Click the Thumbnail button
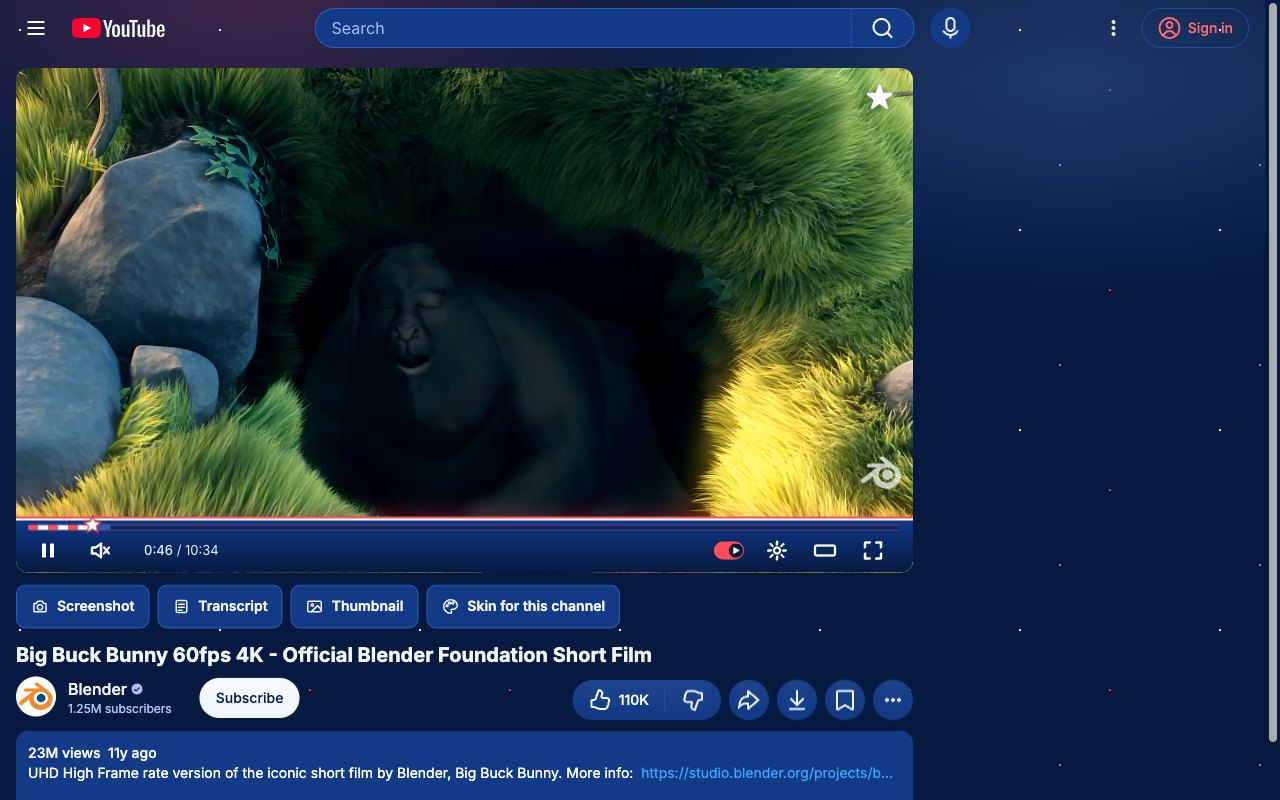 354,606
